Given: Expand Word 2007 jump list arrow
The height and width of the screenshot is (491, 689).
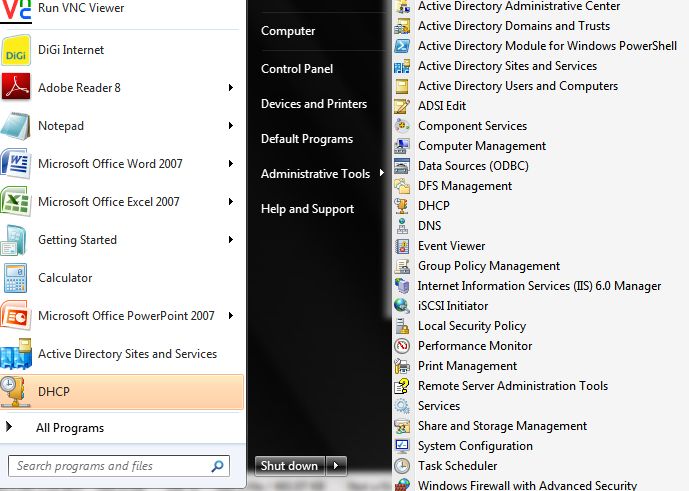Looking at the screenshot, I should click(x=231, y=164).
